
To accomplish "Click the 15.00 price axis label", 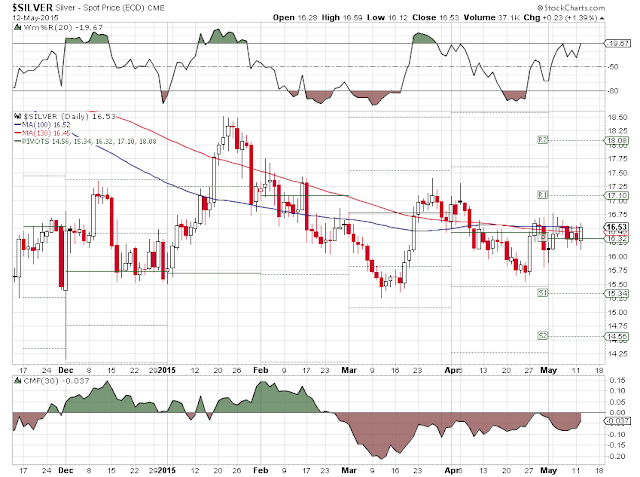I will tap(617, 312).
